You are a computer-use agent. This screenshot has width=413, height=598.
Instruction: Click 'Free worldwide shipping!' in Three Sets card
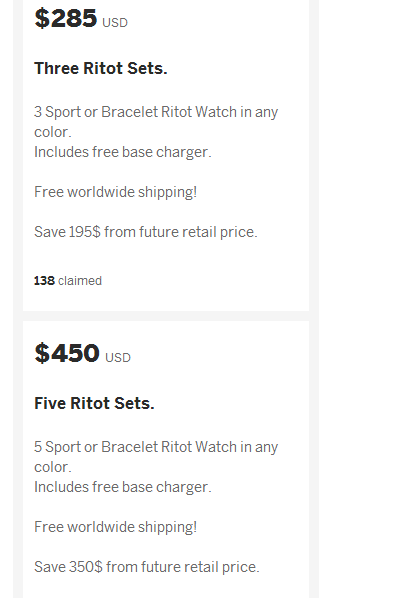[x=116, y=192]
